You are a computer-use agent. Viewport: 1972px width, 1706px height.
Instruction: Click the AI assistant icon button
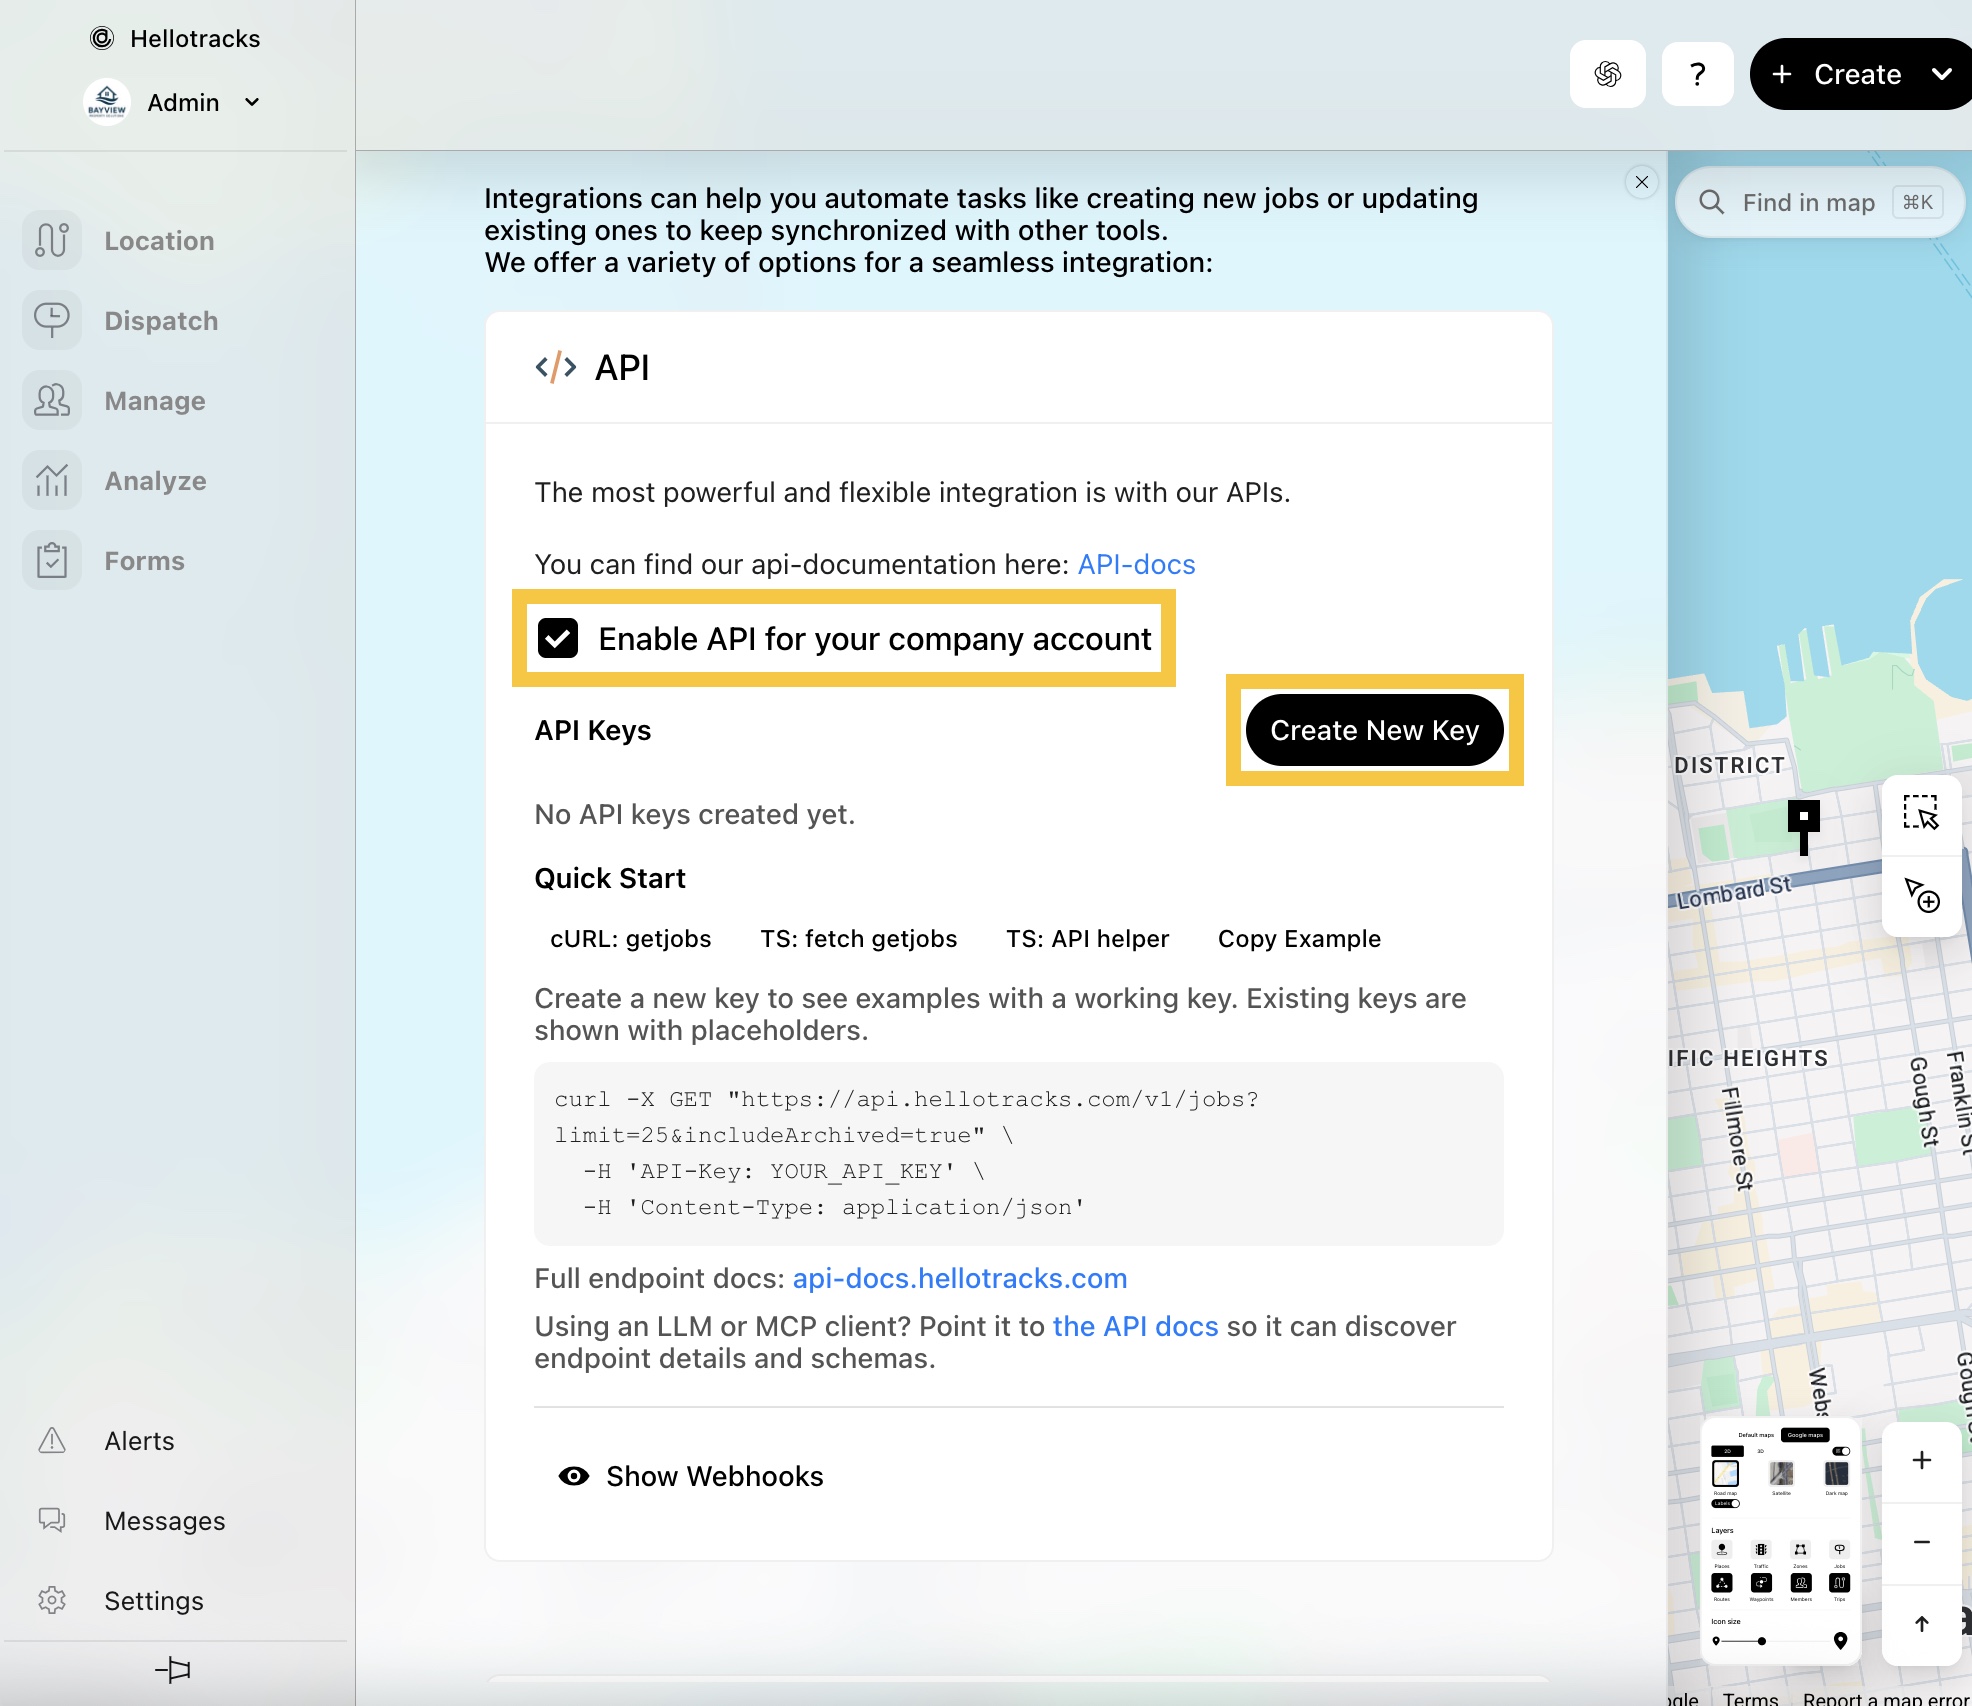coord(1607,74)
